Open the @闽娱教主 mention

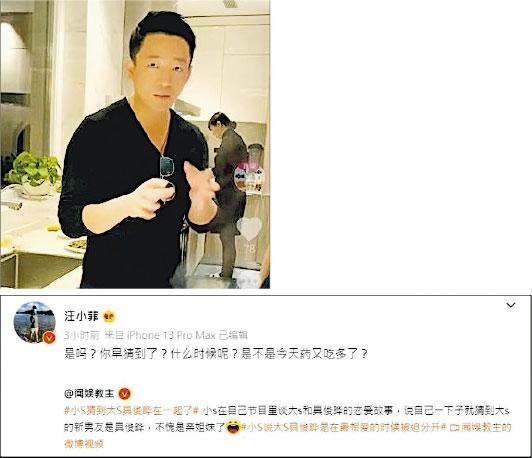pos(89,393)
